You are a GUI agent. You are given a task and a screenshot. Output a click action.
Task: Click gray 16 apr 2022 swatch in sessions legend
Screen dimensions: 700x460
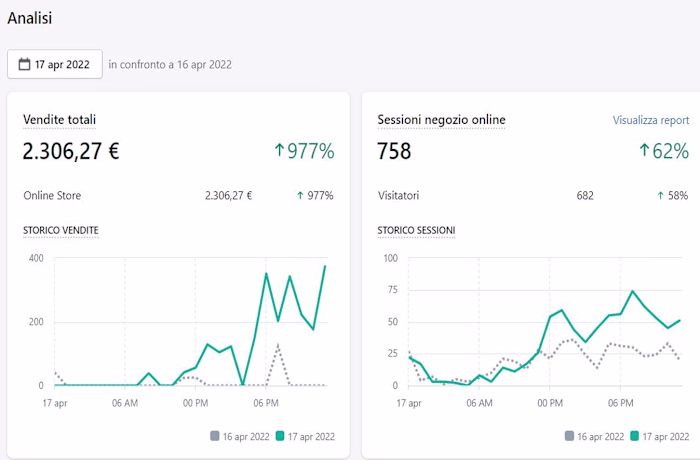click(x=569, y=436)
